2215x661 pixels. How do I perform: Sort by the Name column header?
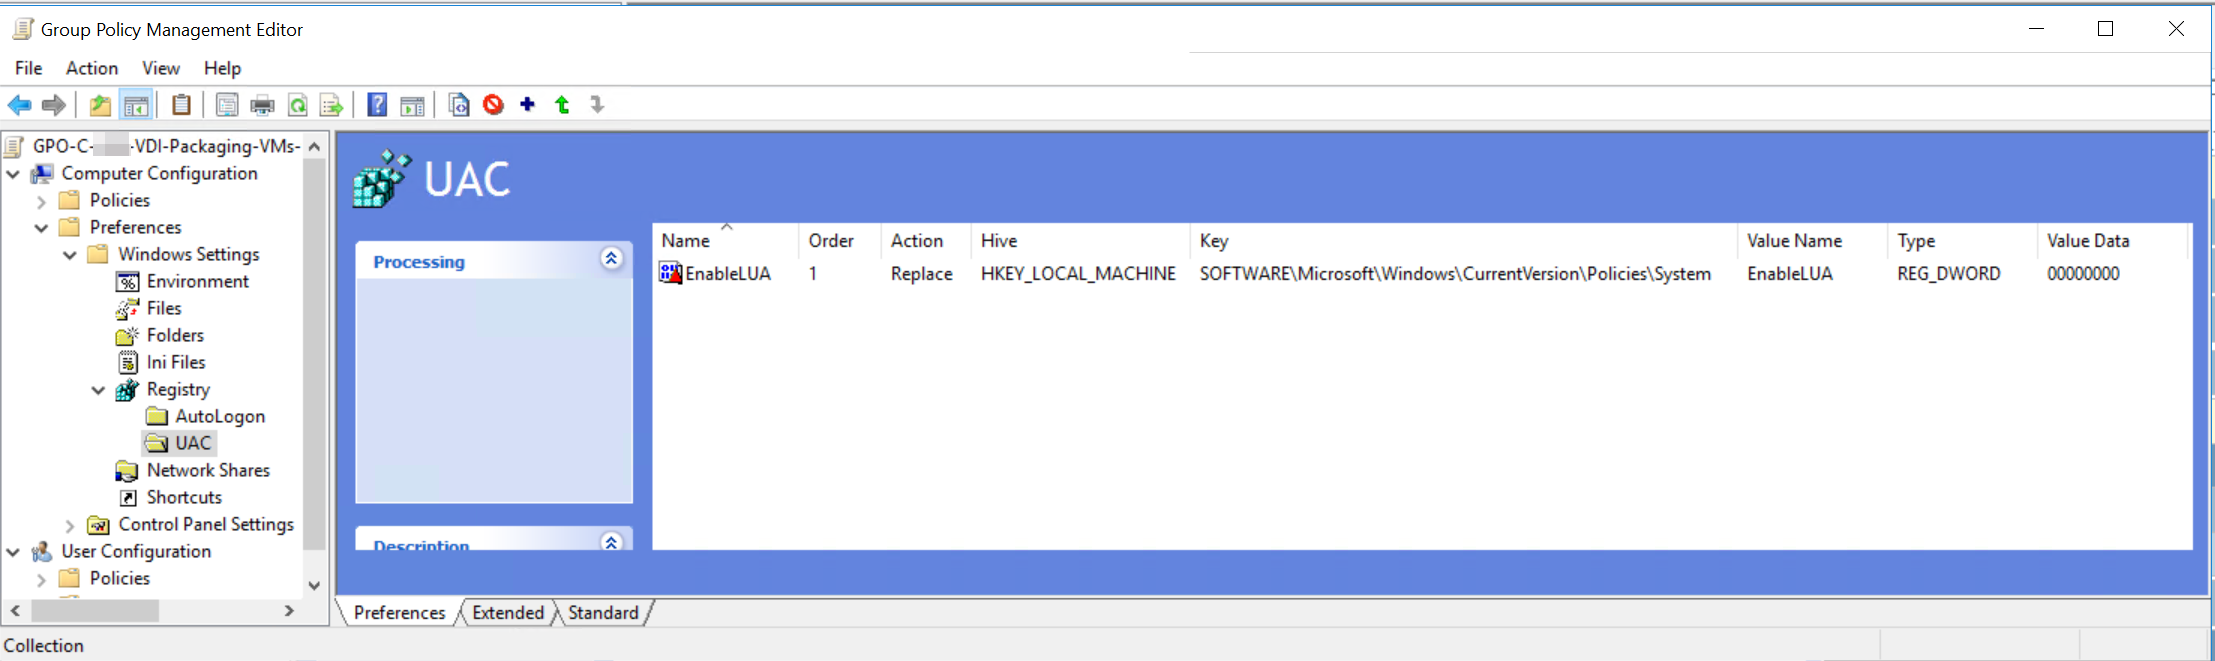725,241
